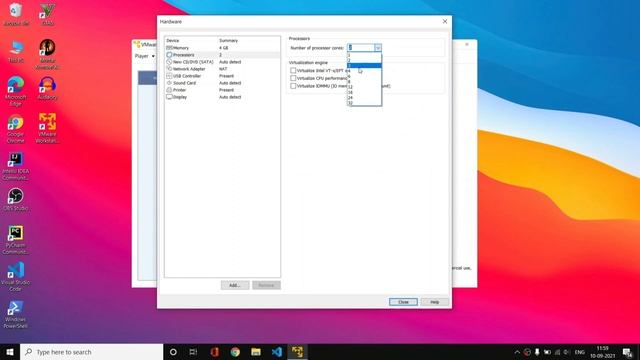Click Cortana circle in taskbar
The height and width of the screenshot is (360, 640).
(x=173, y=352)
